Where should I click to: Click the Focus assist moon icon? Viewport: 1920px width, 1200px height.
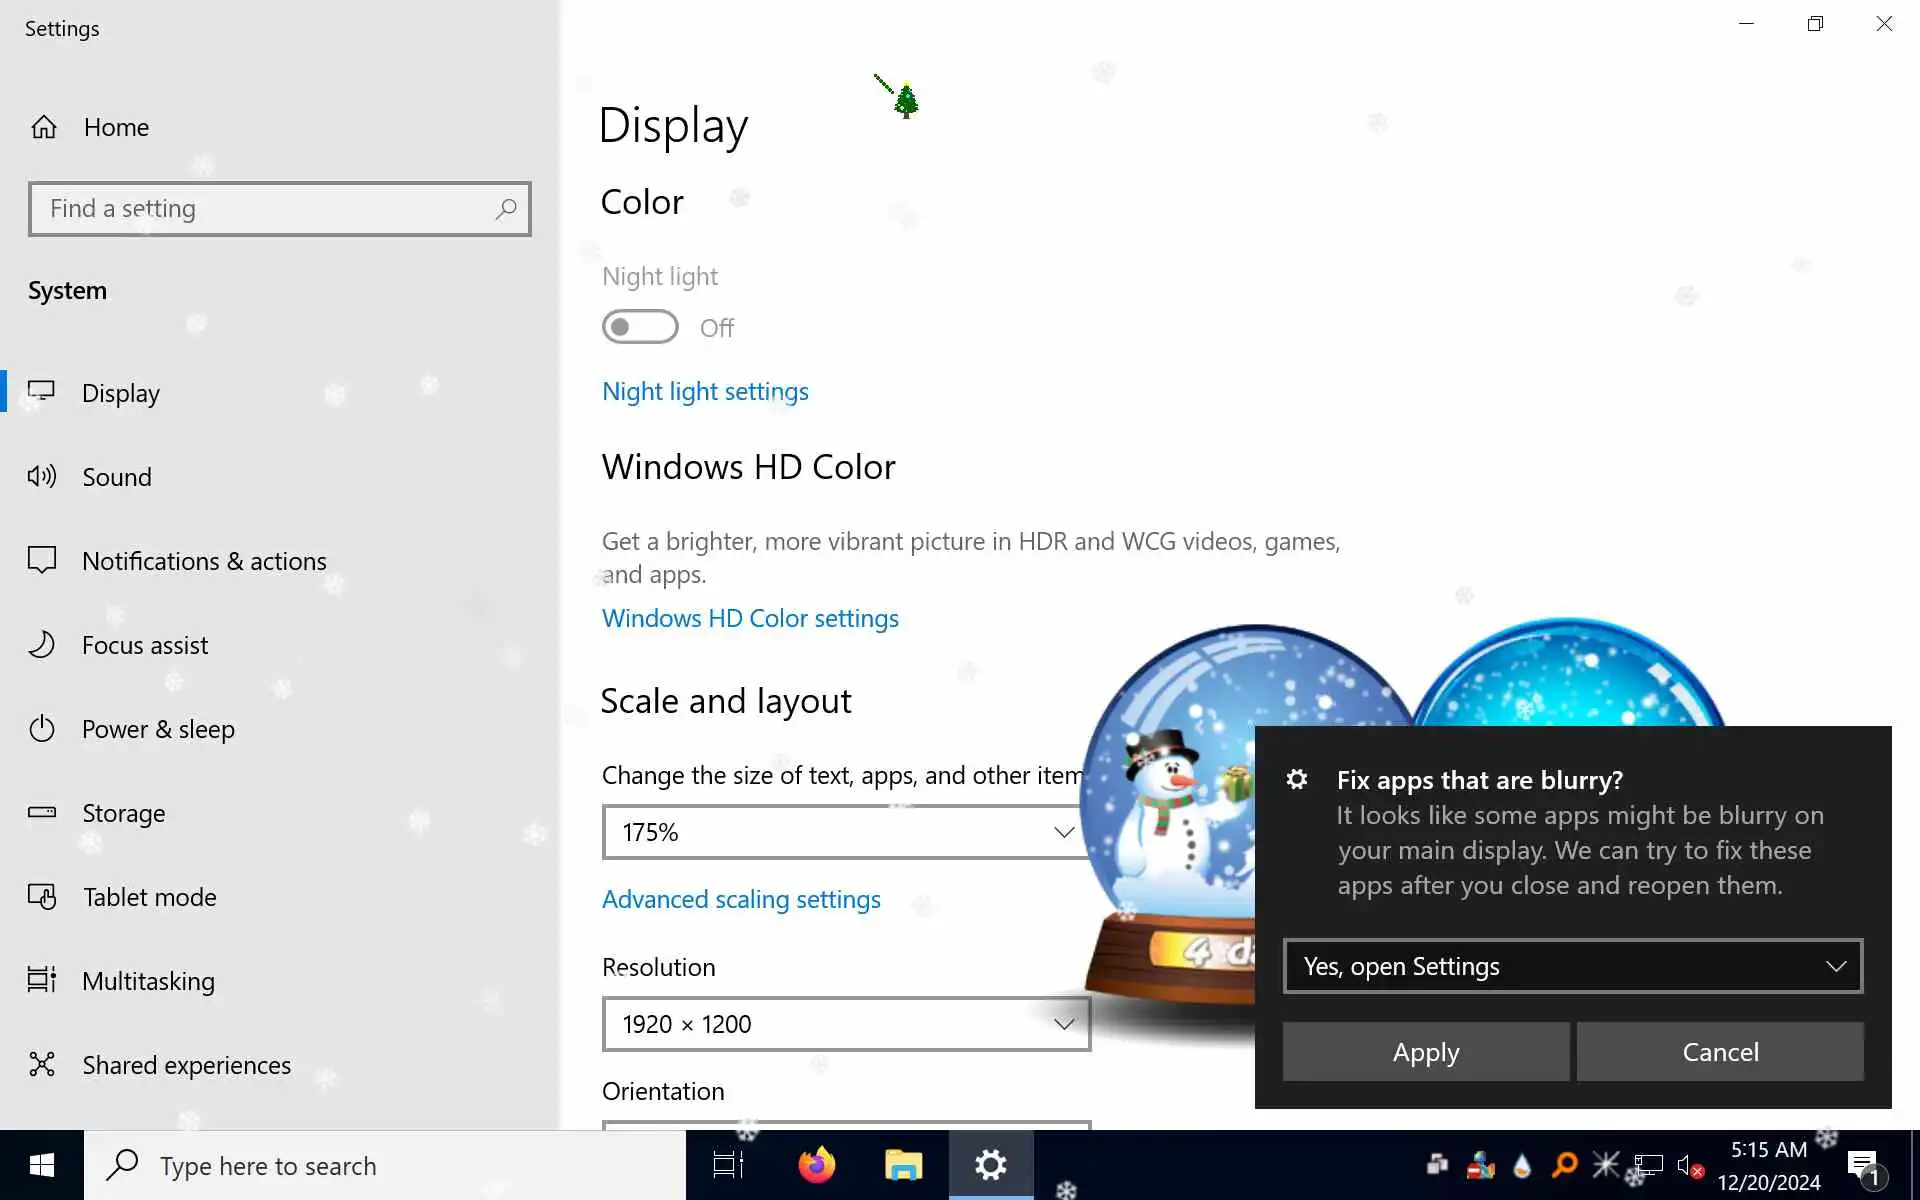(42, 644)
